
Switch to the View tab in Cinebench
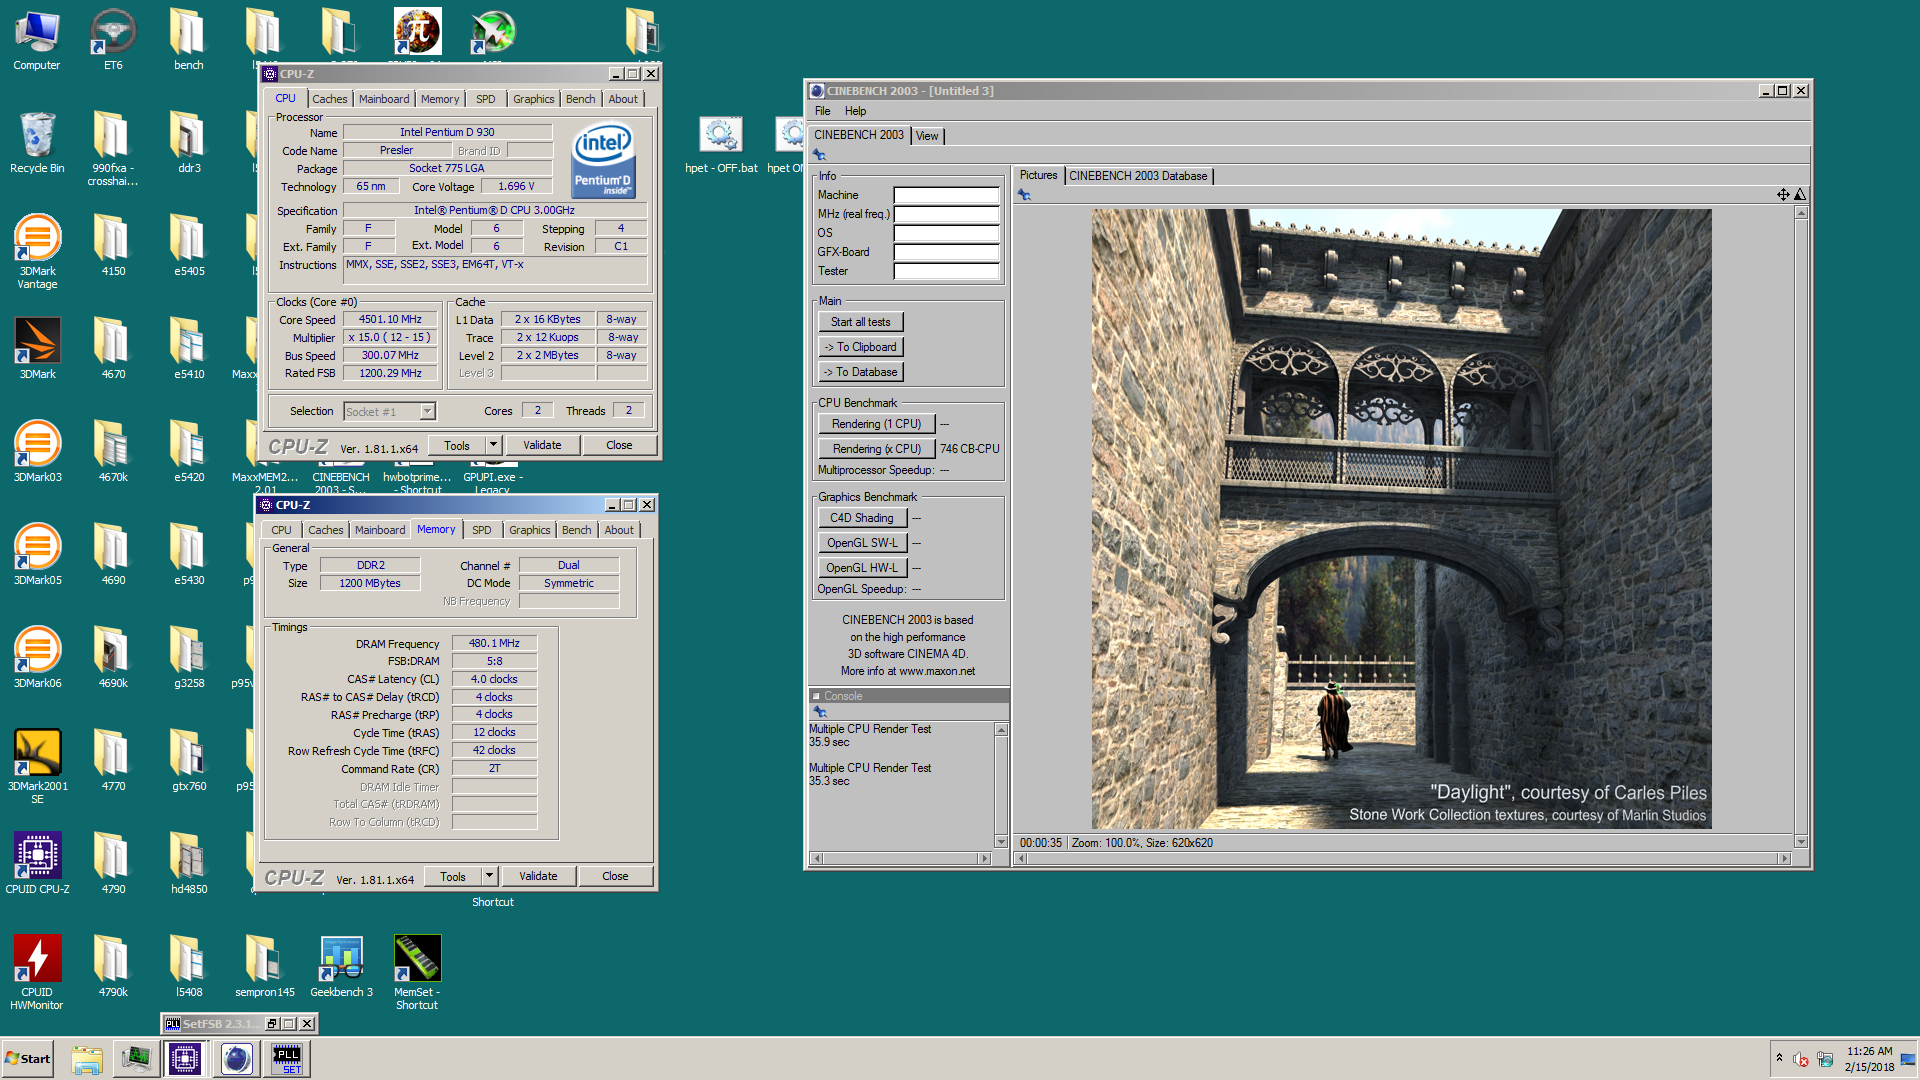point(927,136)
